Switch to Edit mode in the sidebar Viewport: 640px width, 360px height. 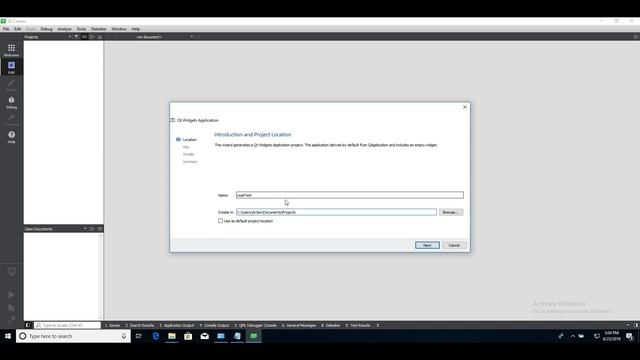tap(11, 67)
